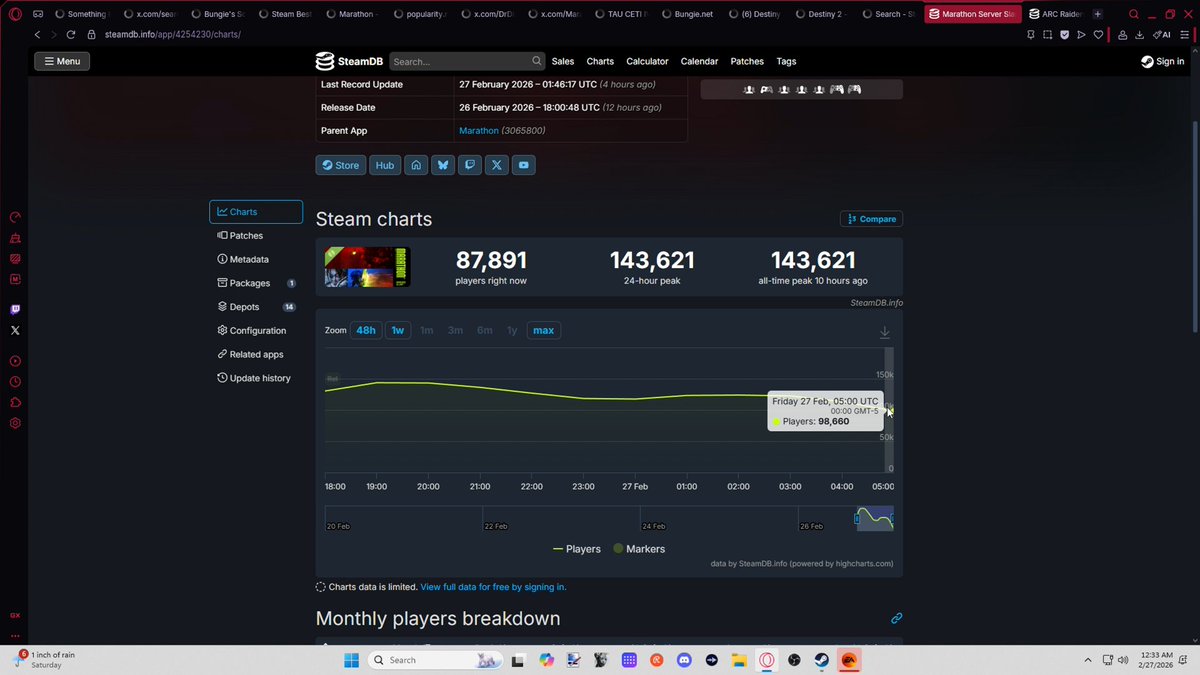Set chart zoom to 48h

[x=366, y=330]
